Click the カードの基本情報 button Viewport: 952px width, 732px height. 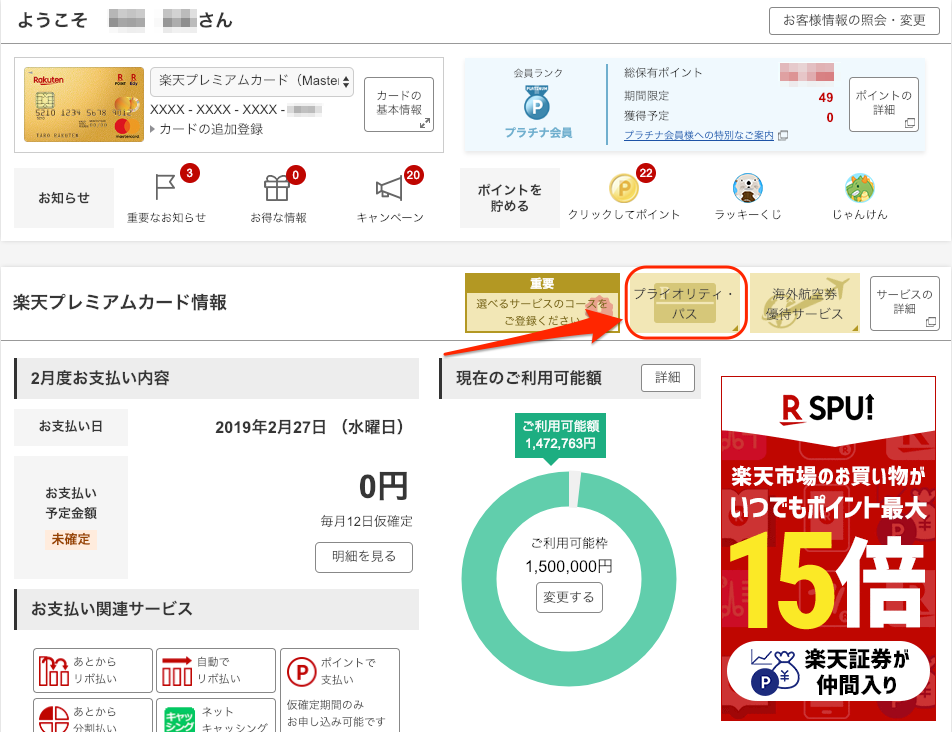tap(399, 104)
